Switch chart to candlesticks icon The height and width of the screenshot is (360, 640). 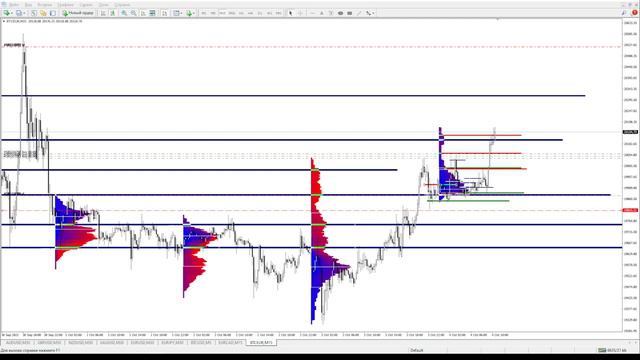point(112,13)
